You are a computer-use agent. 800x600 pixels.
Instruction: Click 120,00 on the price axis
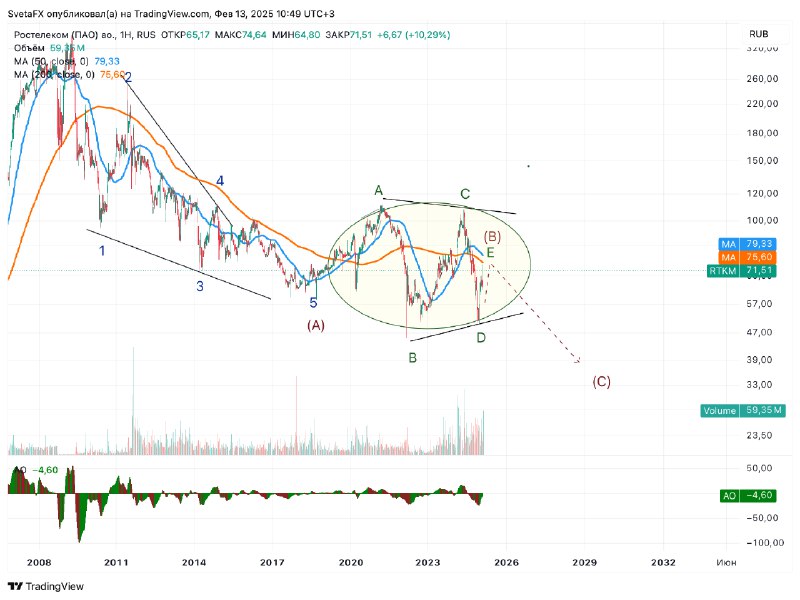click(x=762, y=193)
